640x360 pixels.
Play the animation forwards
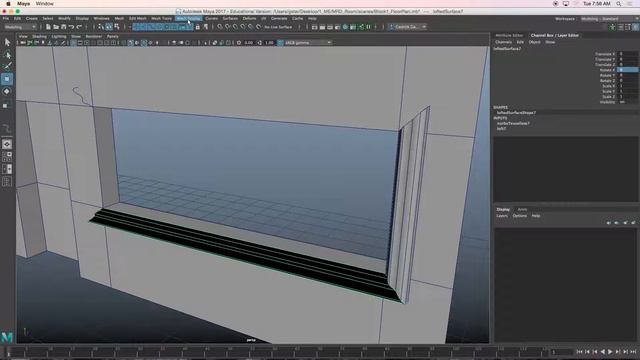(610, 352)
